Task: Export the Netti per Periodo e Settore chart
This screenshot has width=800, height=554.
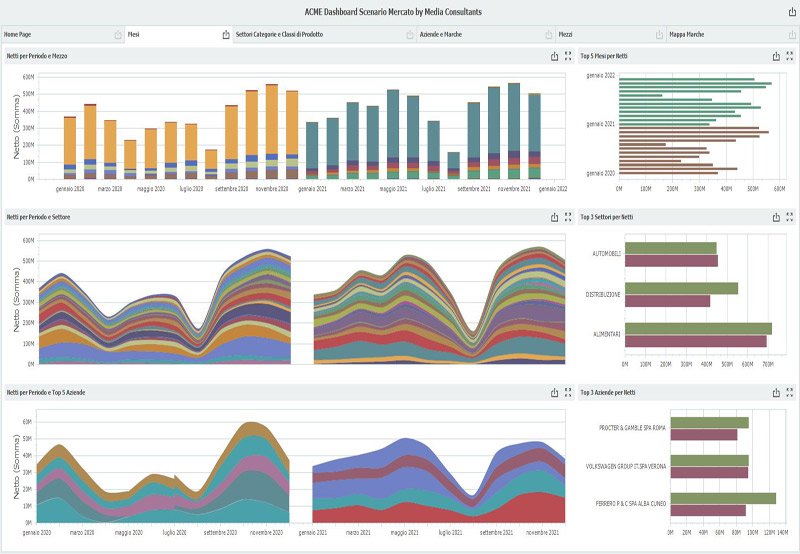Action: [x=555, y=216]
